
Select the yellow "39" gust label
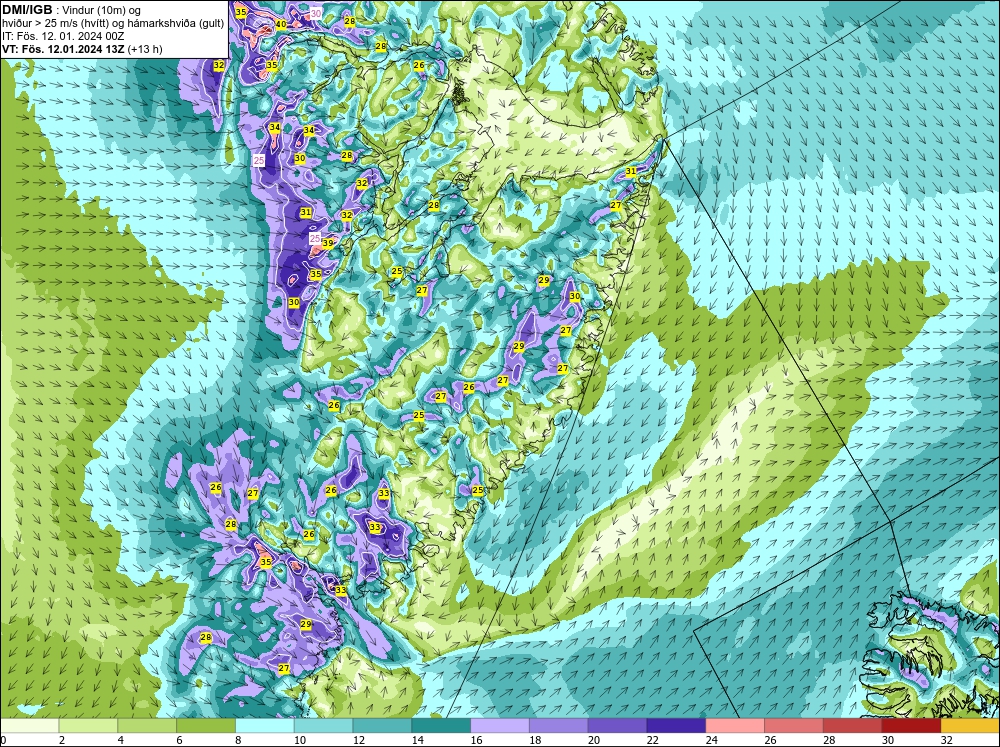coord(328,243)
